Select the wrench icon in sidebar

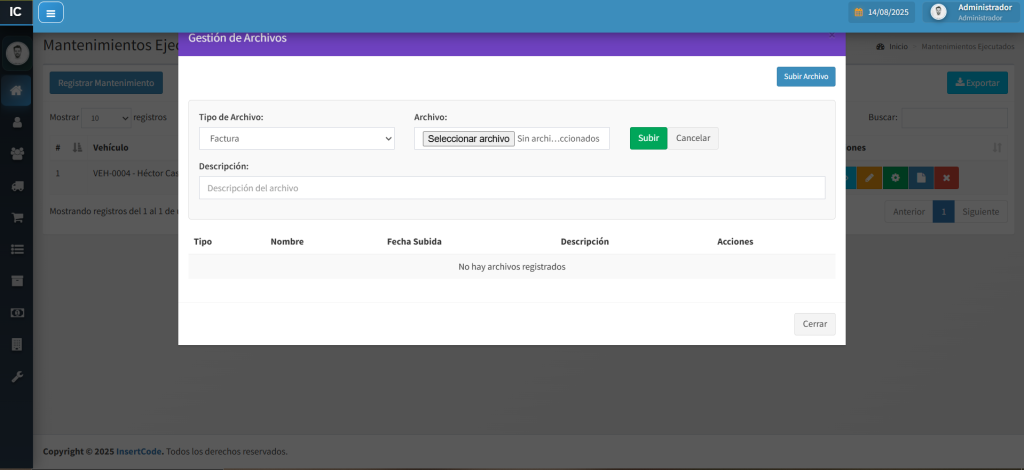click(x=16, y=376)
